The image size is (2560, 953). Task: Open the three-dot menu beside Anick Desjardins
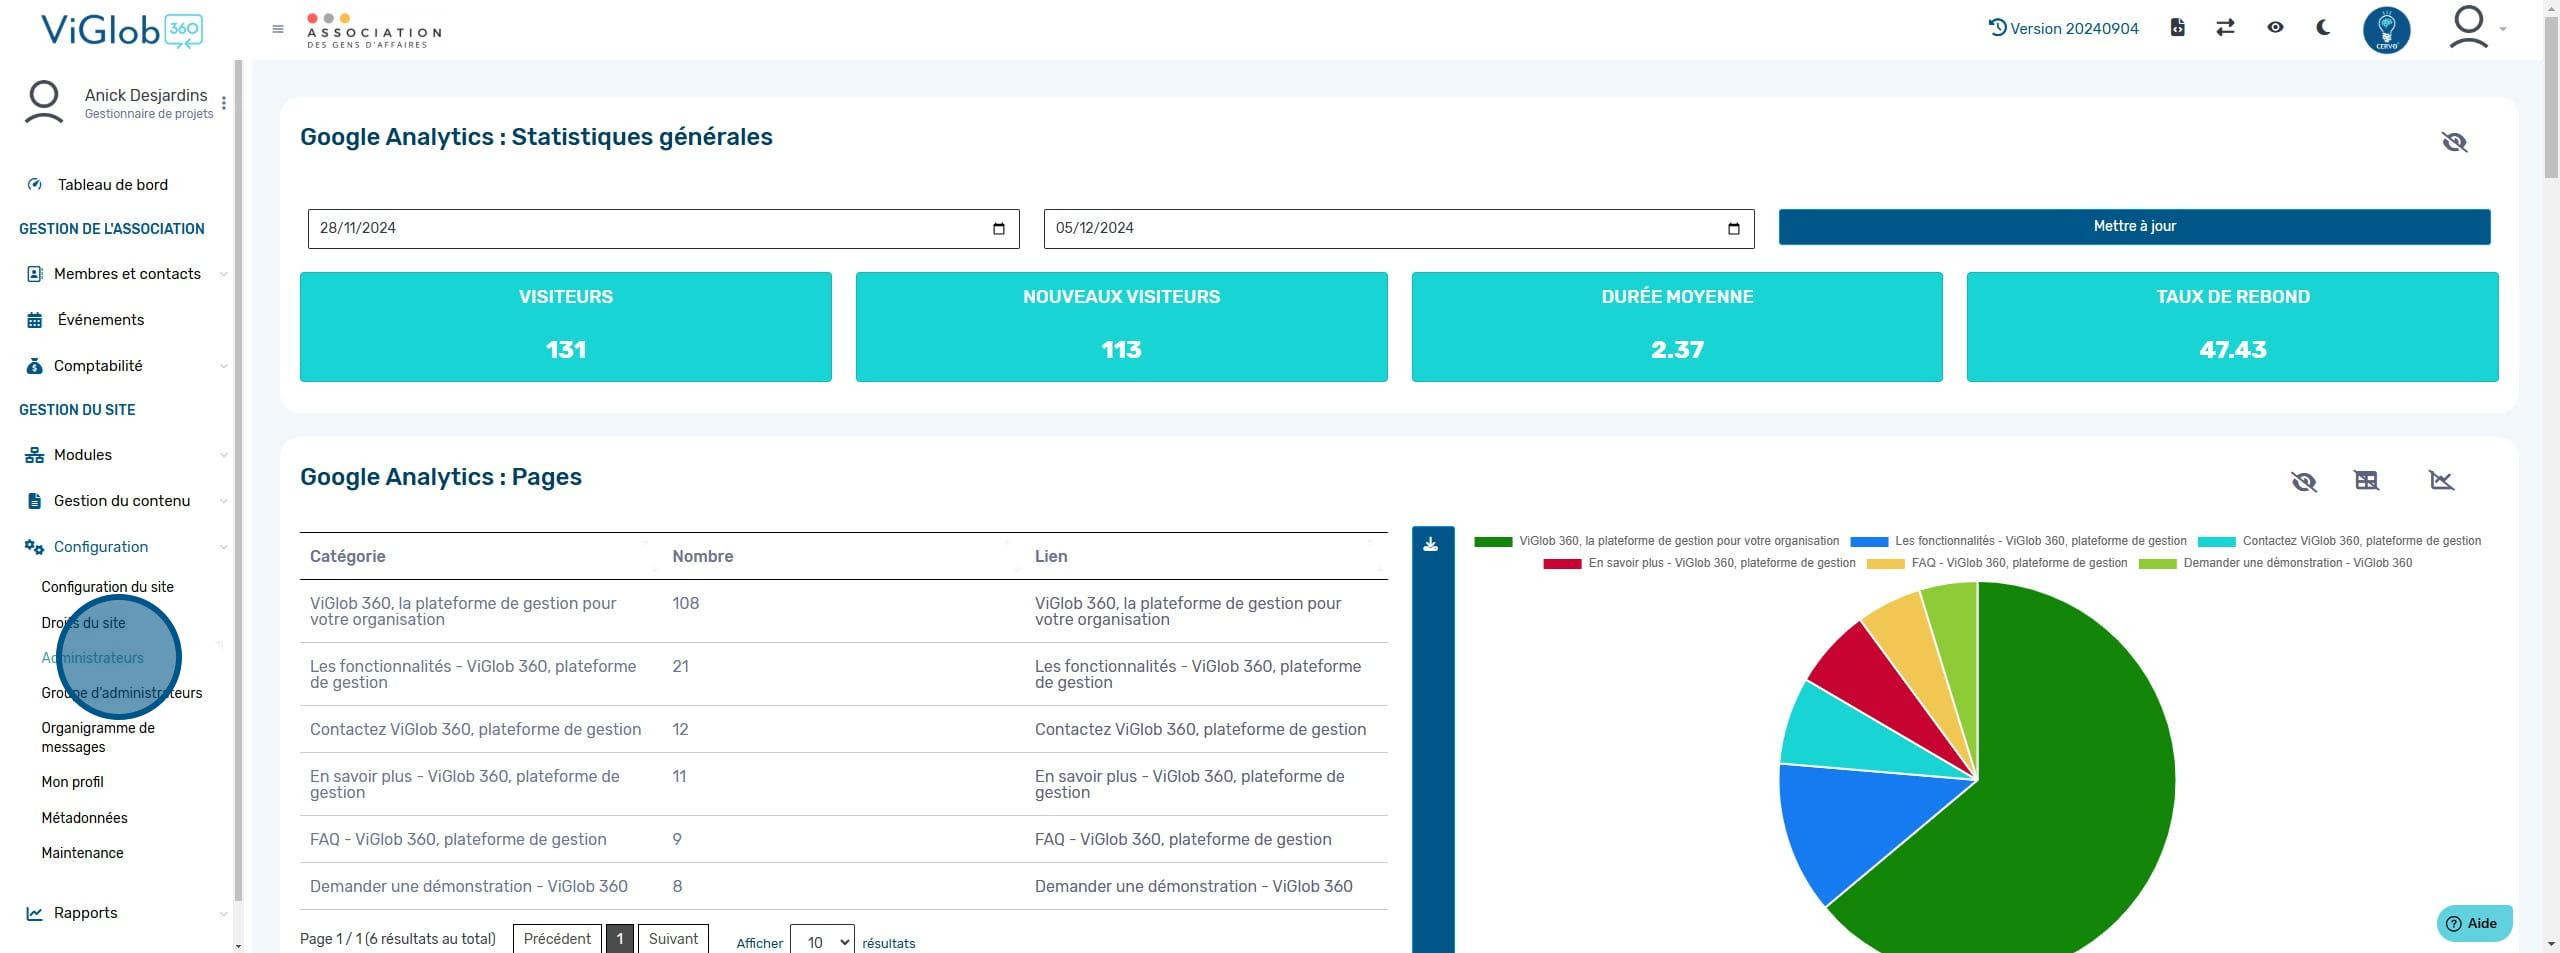click(x=224, y=103)
